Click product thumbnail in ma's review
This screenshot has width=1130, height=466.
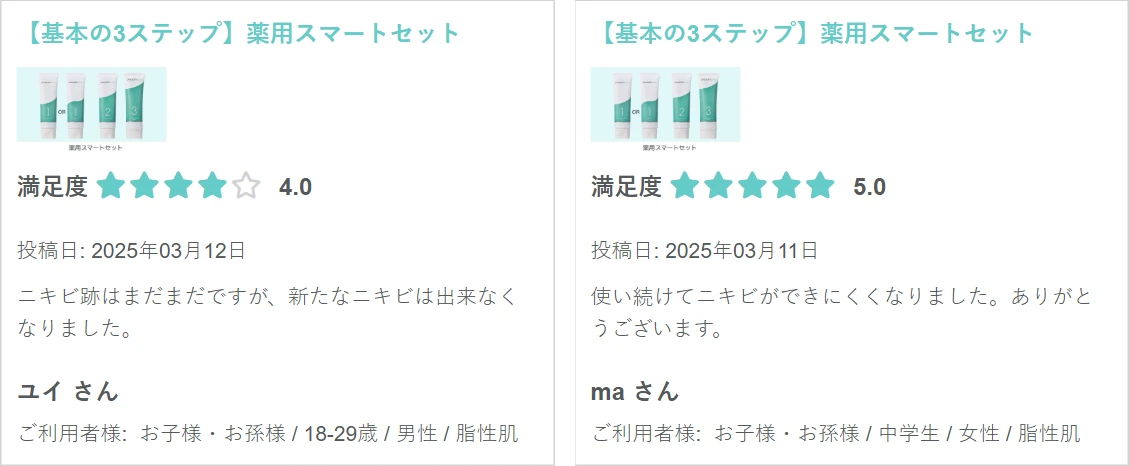[x=665, y=109]
